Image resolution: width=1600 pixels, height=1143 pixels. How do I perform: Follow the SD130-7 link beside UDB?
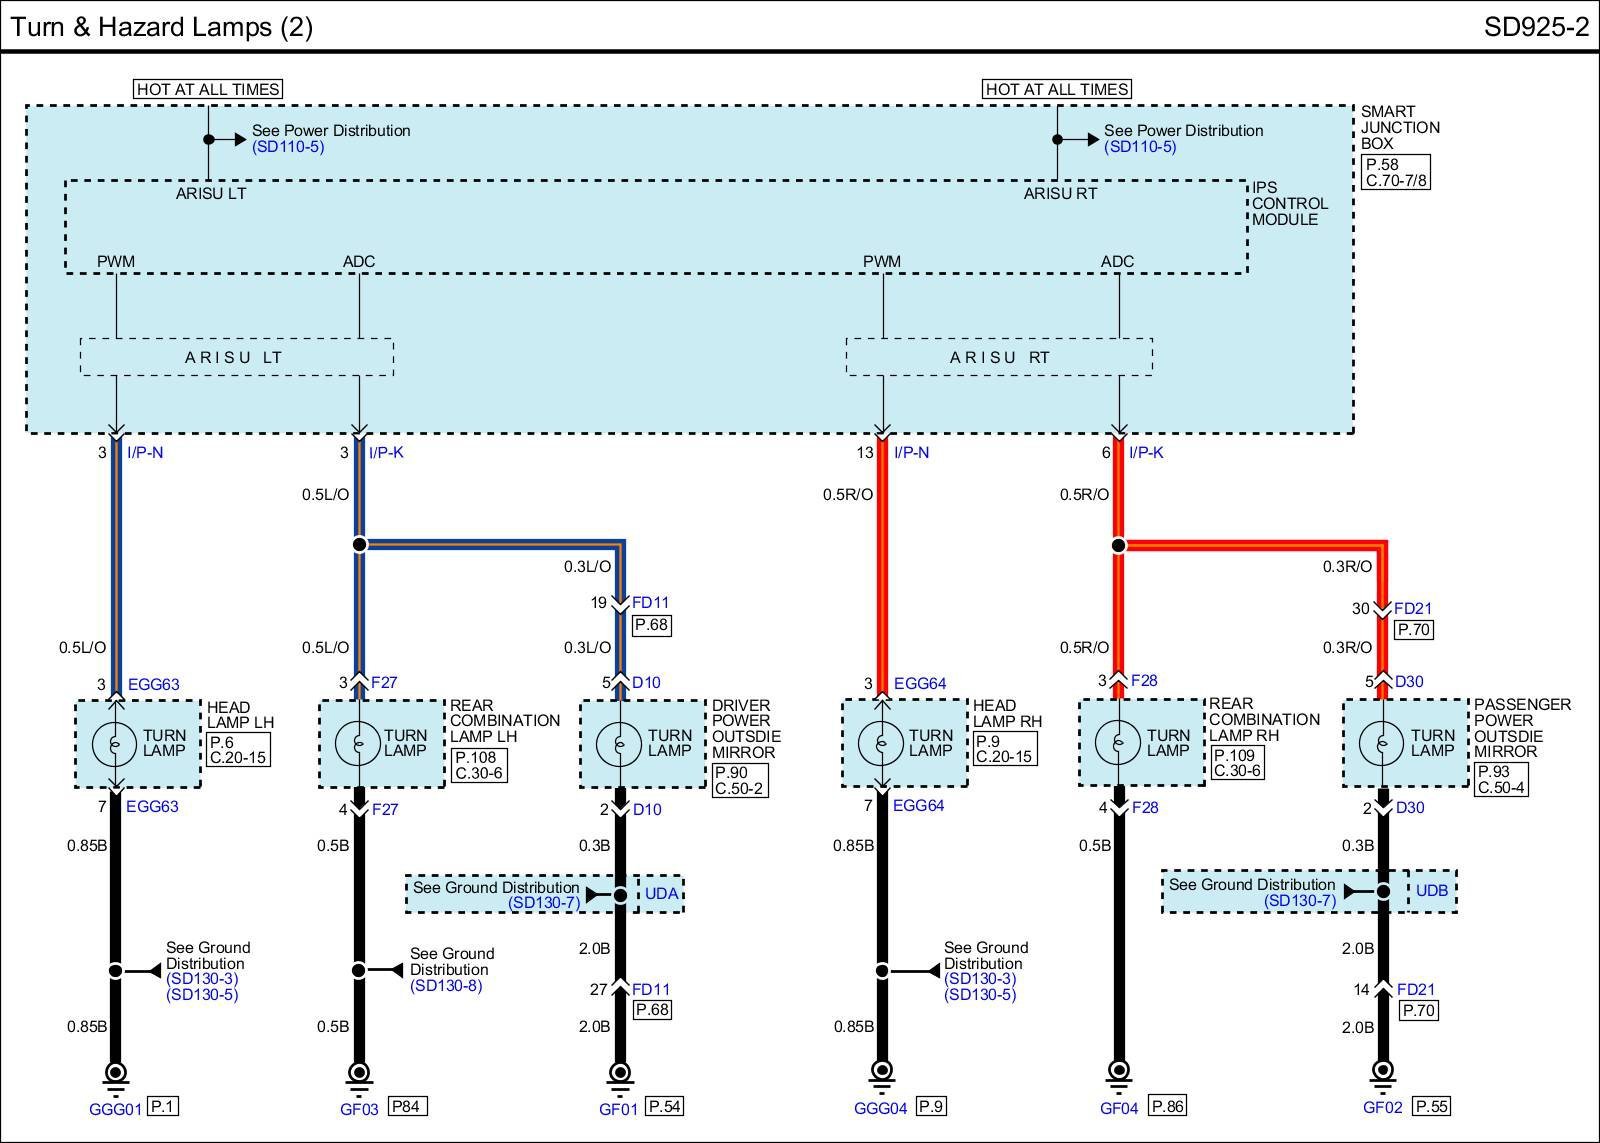click(x=1300, y=901)
